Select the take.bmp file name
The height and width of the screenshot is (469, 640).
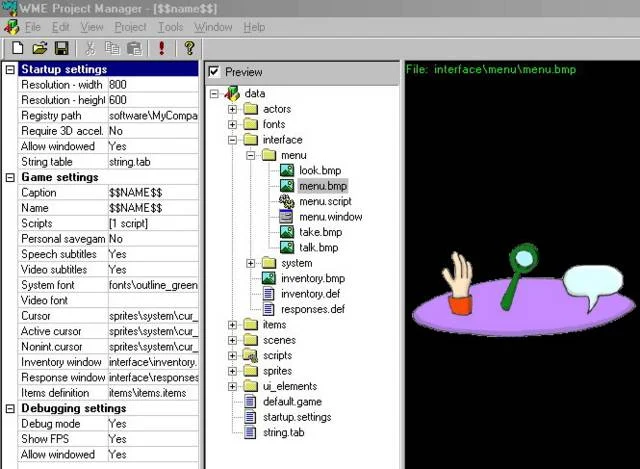pos(320,232)
